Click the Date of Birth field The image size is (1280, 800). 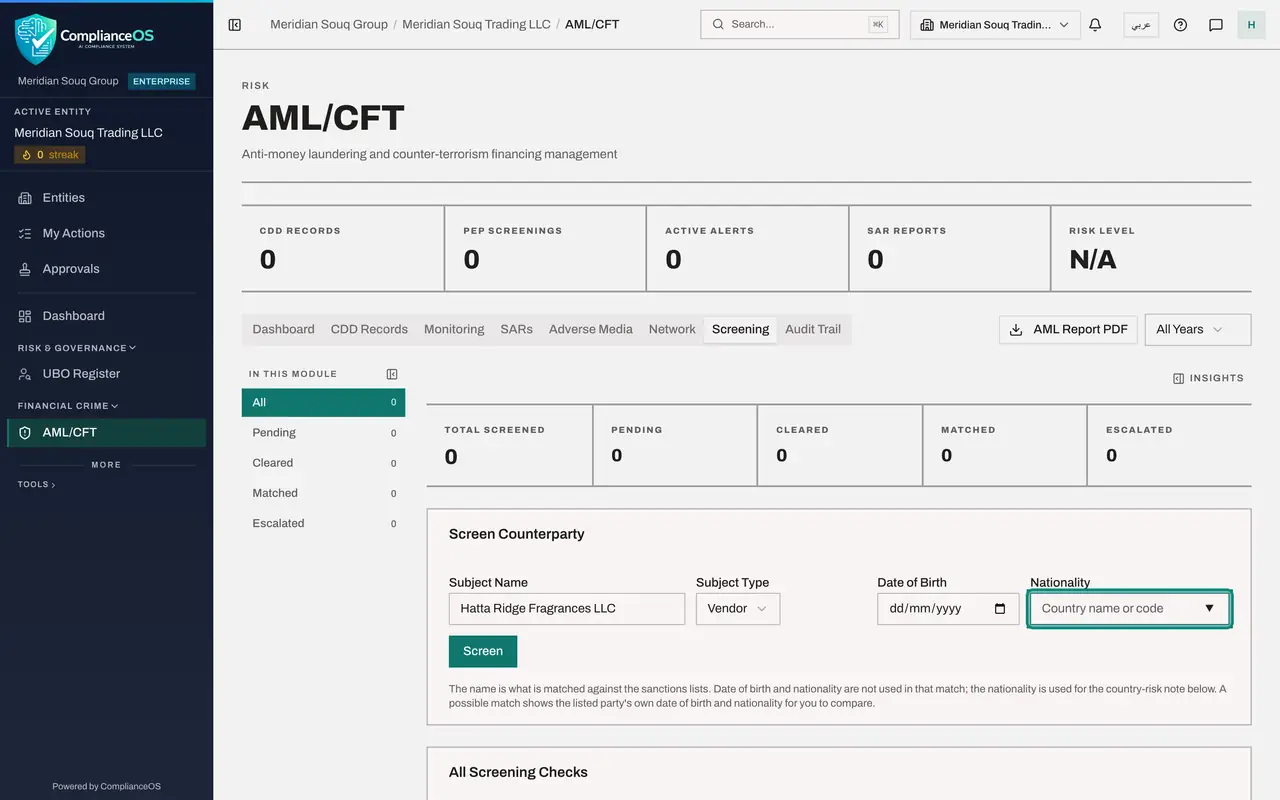(948, 609)
